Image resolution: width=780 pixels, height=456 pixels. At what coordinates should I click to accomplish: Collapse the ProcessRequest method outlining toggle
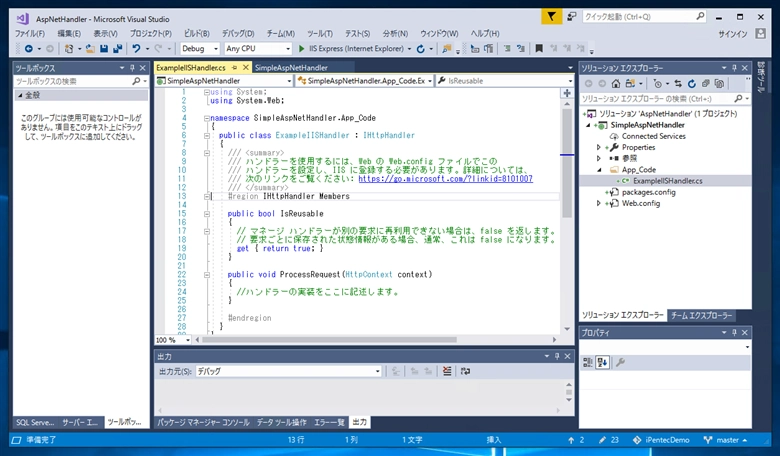tap(206, 274)
